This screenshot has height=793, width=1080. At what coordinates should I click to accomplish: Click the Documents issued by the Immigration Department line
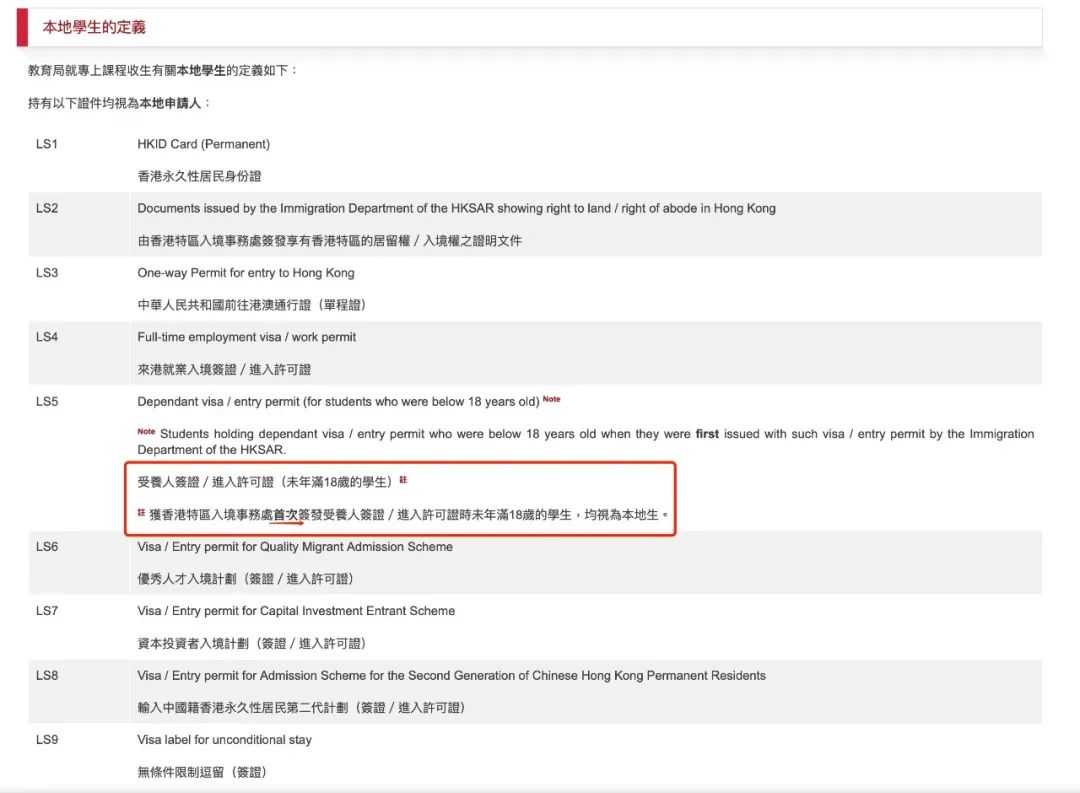[x=456, y=208]
